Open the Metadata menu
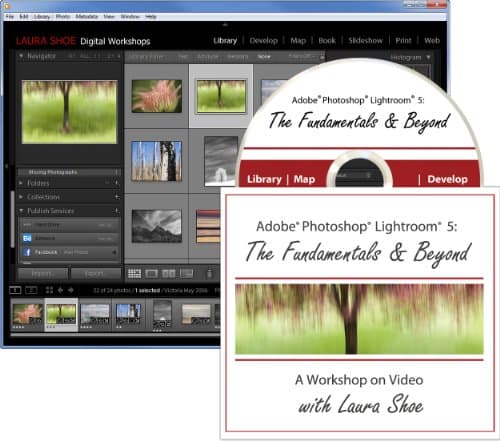 [x=87, y=16]
